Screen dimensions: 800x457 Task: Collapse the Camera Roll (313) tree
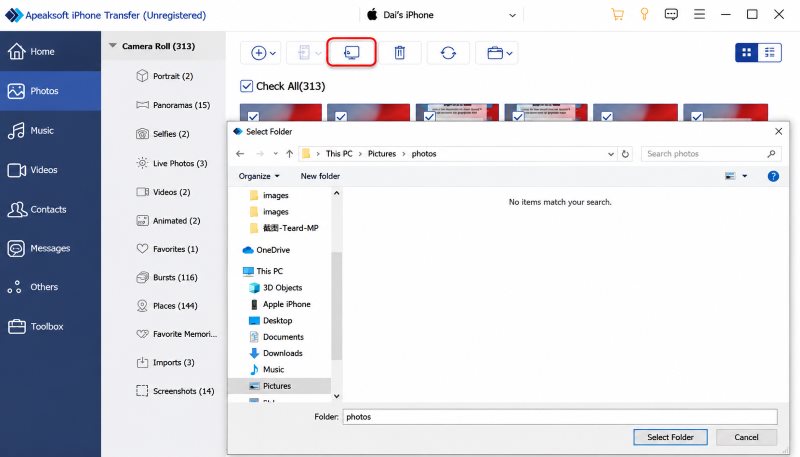click(112, 46)
